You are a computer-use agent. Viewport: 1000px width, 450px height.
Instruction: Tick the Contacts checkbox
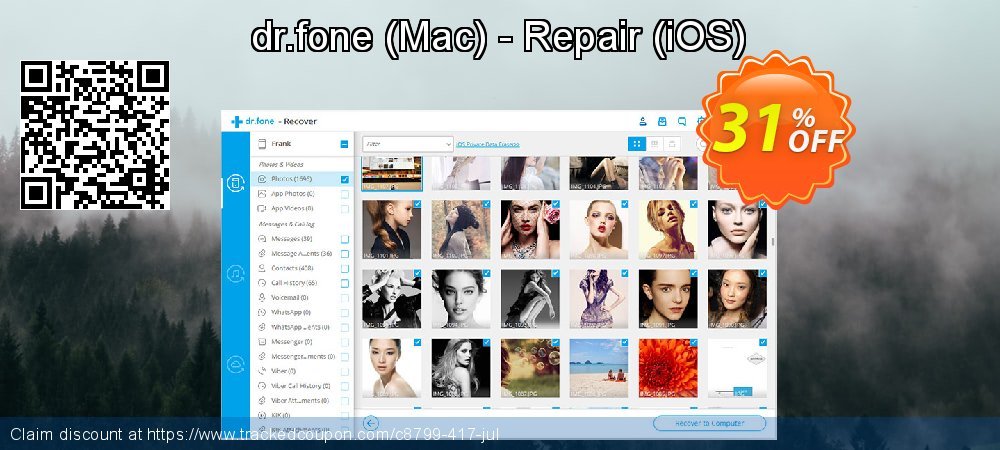344,268
